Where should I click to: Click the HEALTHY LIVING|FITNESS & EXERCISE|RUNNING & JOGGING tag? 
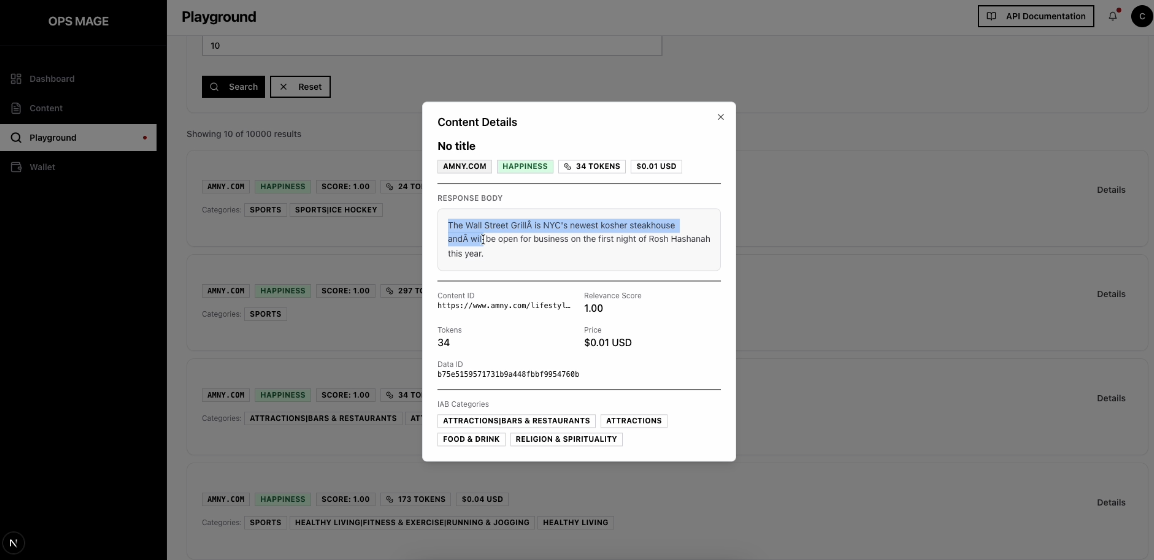412,522
